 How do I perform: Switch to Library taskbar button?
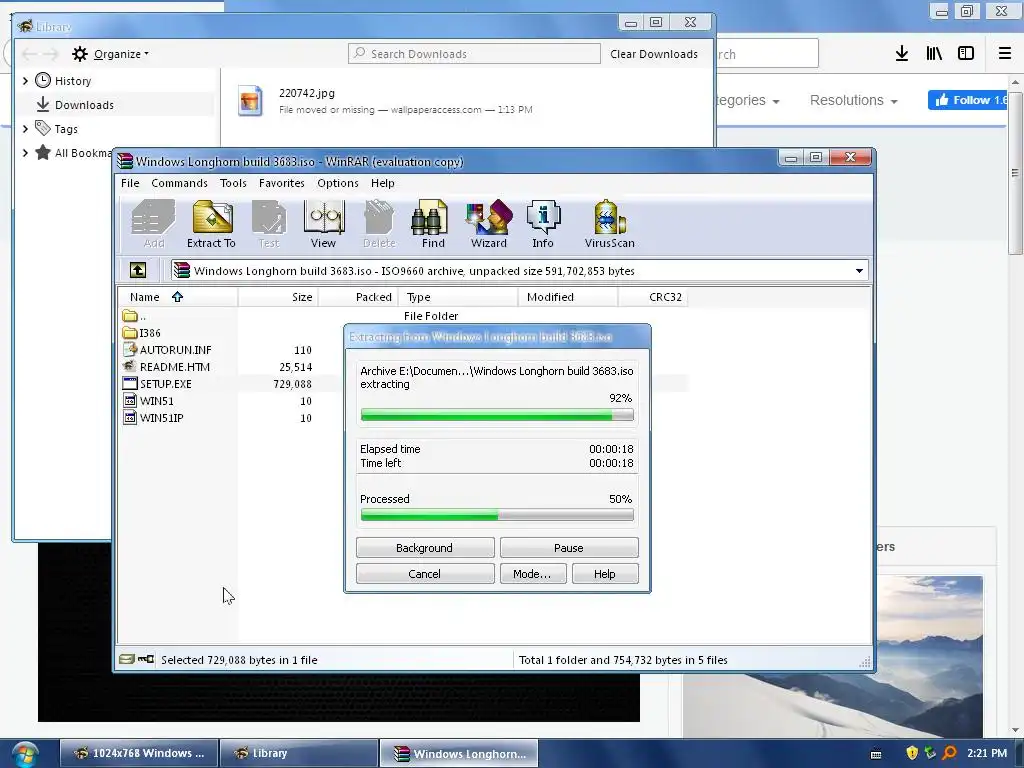click(x=298, y=753)
